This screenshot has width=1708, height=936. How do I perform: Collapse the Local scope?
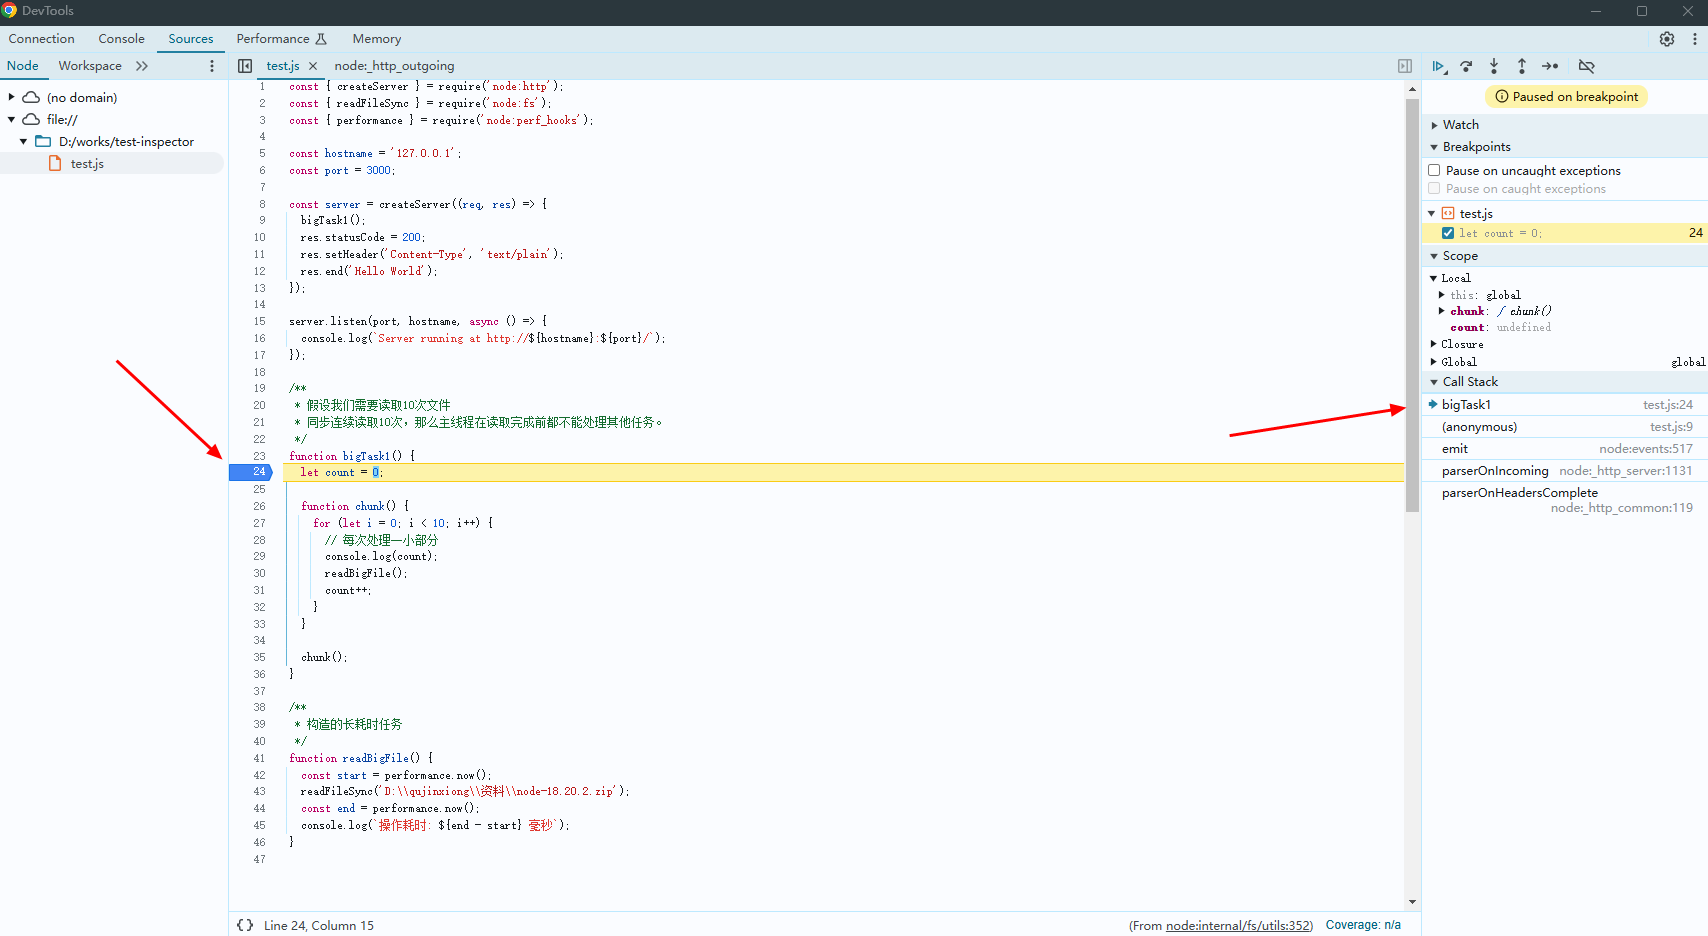[1433, 278]
